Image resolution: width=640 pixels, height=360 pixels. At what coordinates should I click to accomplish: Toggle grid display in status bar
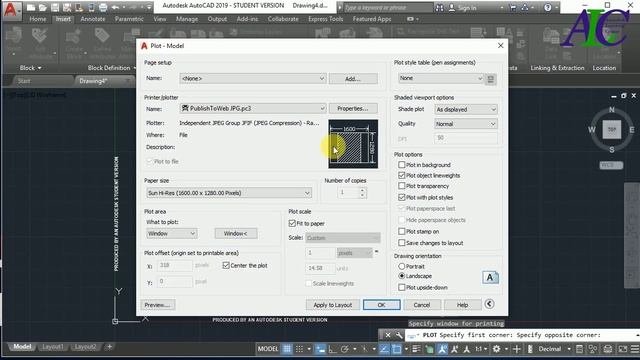287,349
